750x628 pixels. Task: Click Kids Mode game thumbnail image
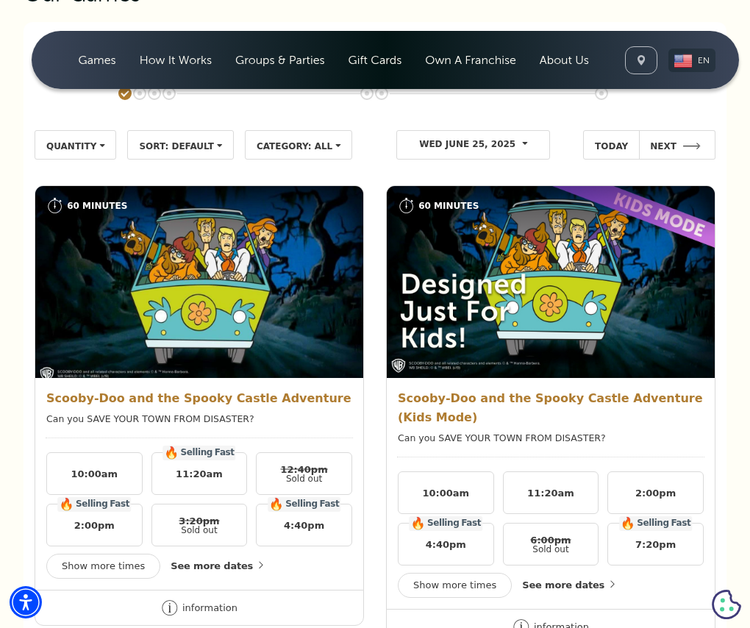(551, 282)
